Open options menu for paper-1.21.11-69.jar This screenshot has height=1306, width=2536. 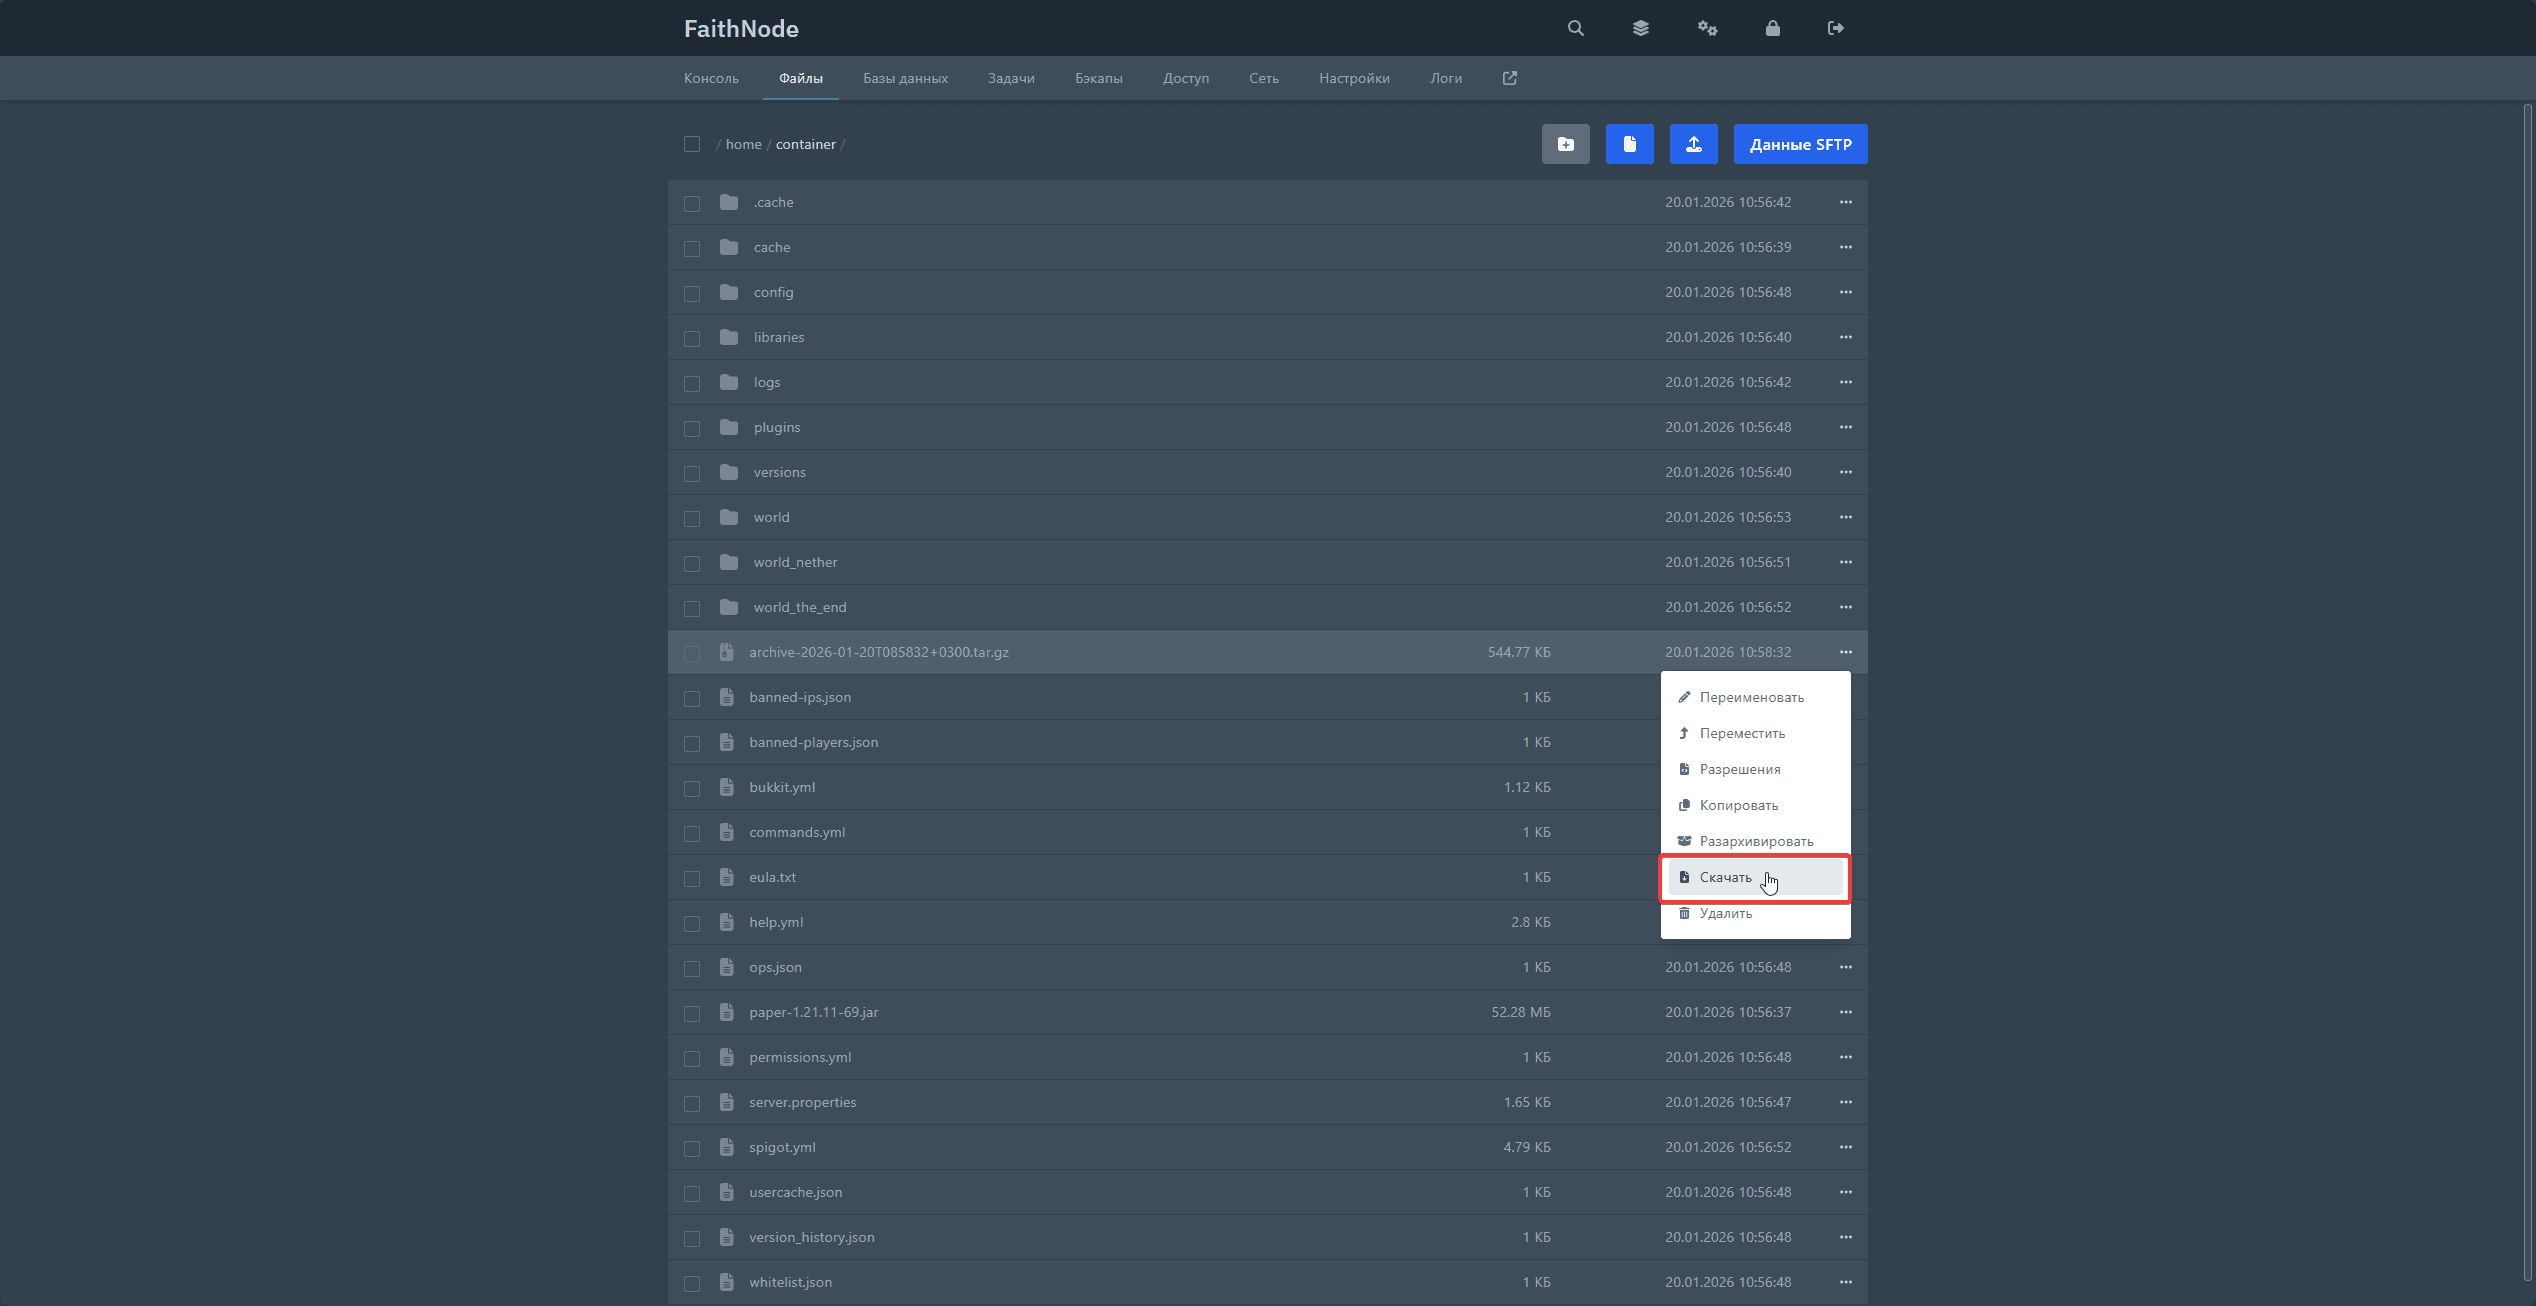[1845, 1012]
